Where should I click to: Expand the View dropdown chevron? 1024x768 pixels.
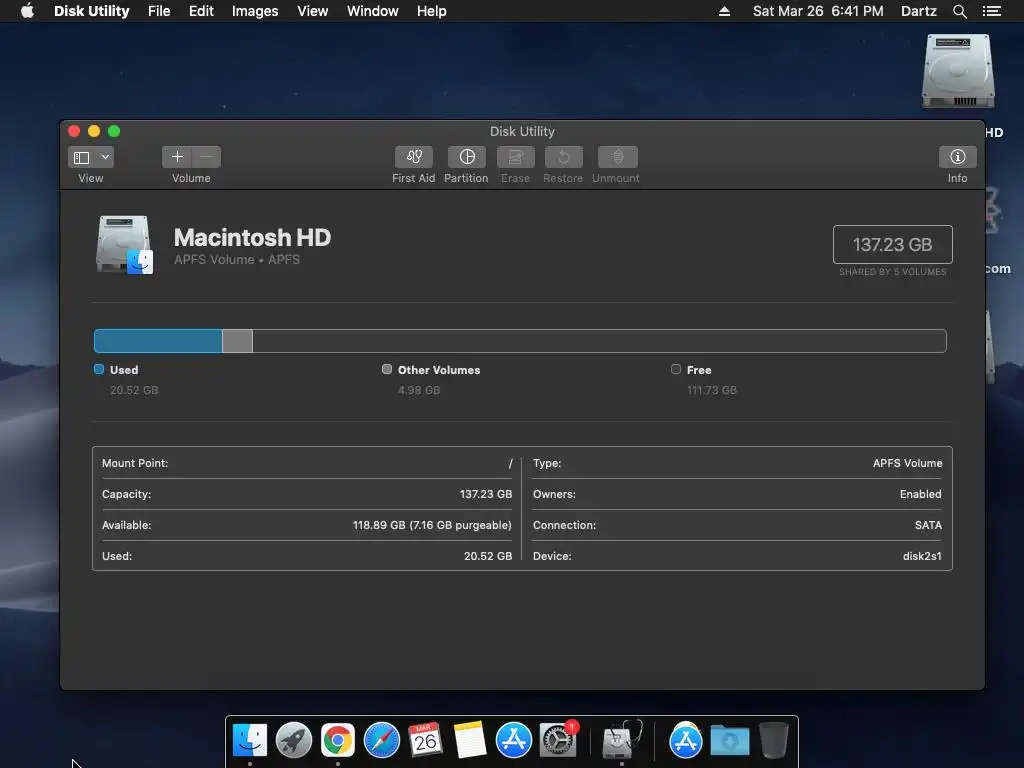[105, 157]
